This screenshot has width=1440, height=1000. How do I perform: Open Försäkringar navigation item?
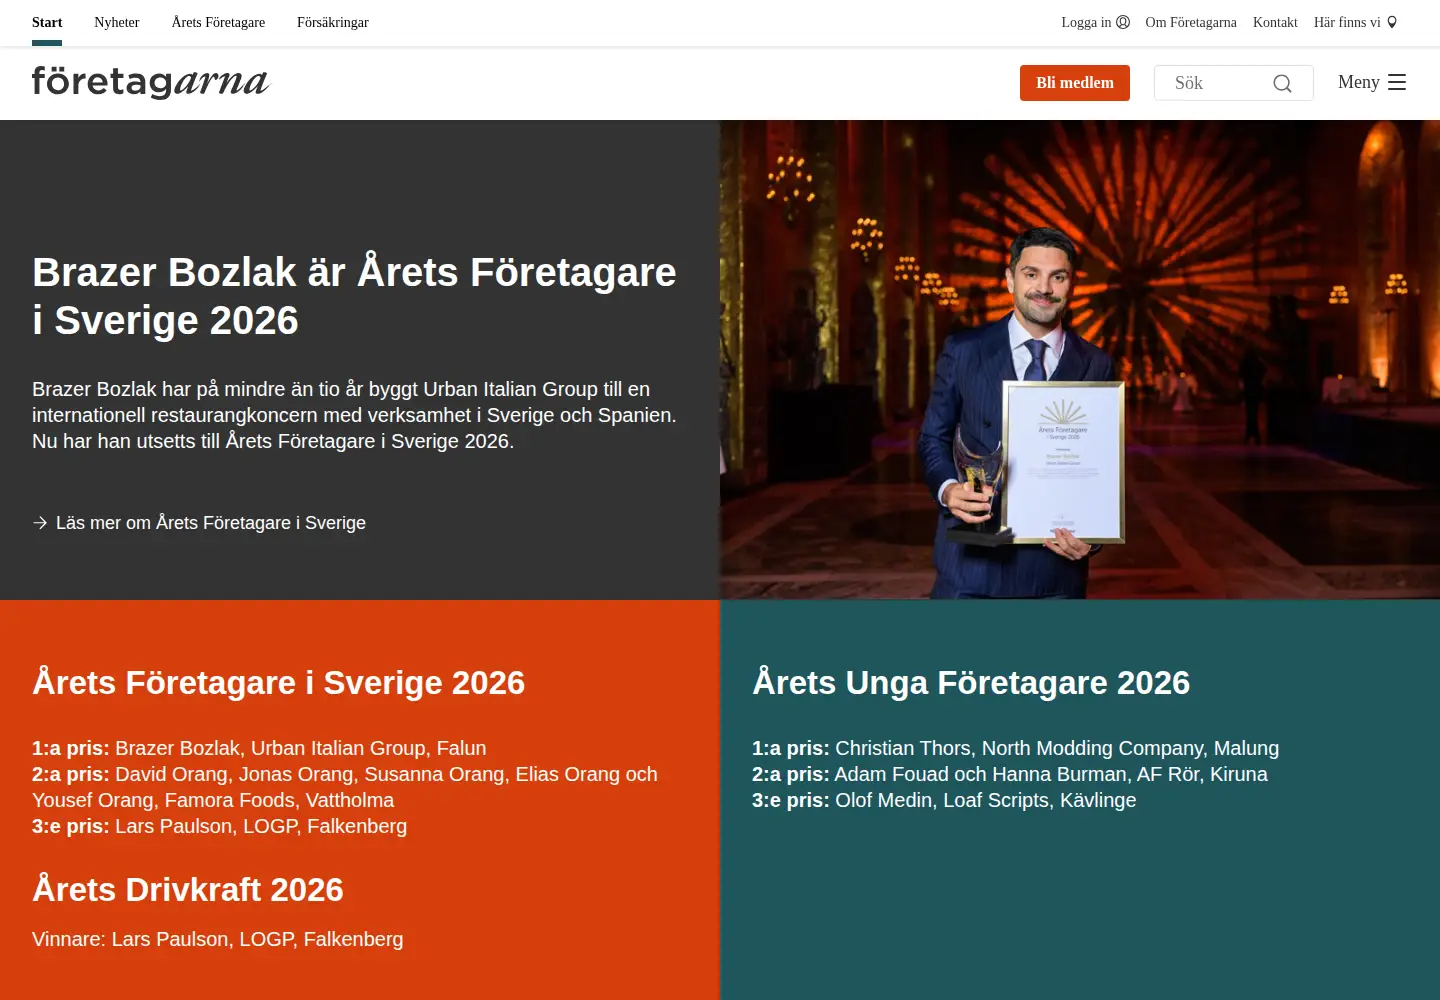click(333, 22)
